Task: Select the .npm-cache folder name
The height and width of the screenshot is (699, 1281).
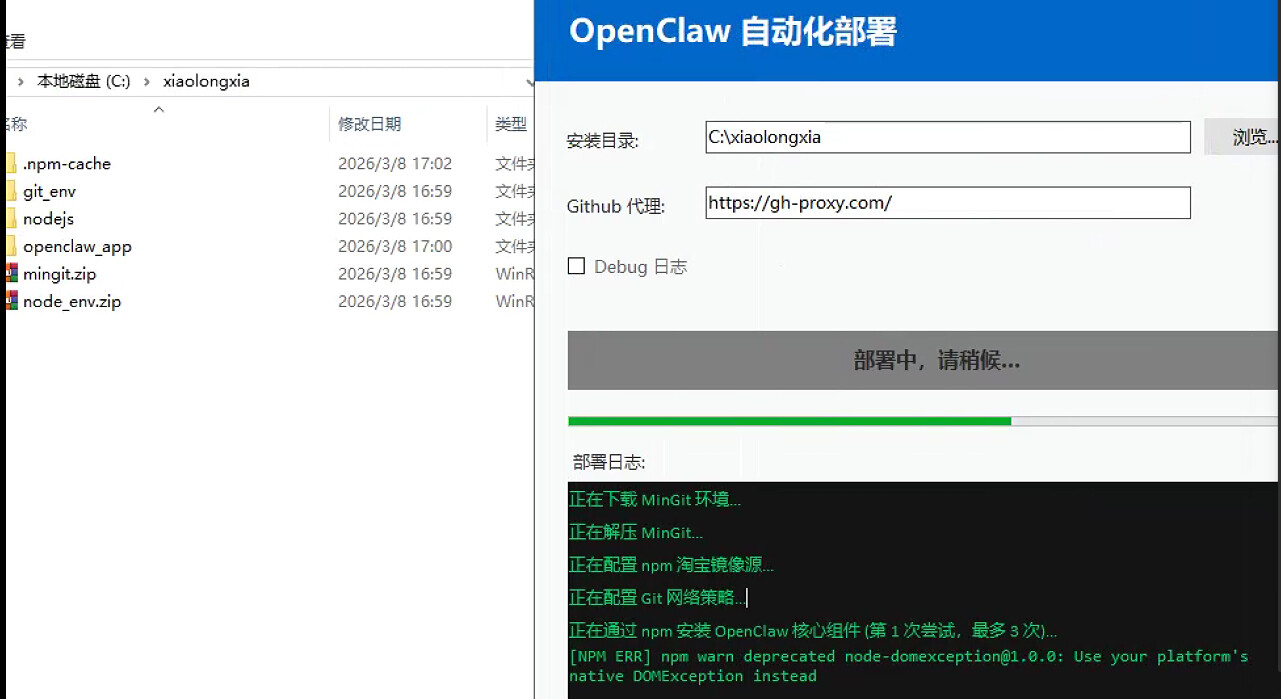Action: [x=67, y=164]
